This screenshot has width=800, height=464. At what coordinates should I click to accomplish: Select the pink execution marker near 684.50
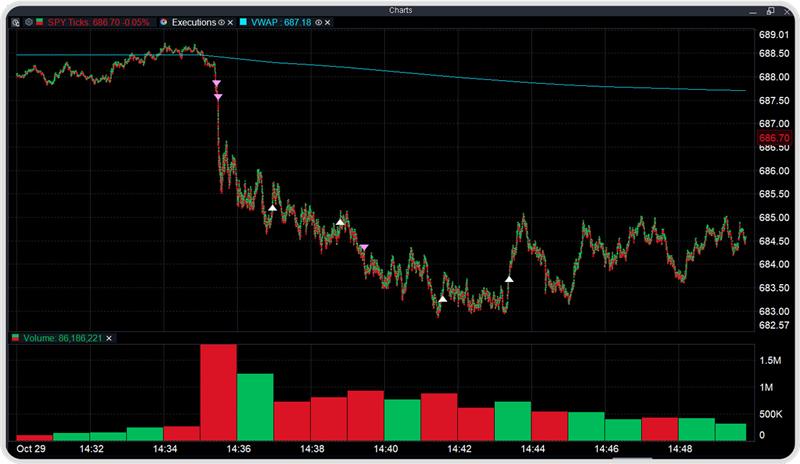tap(364, 247)
